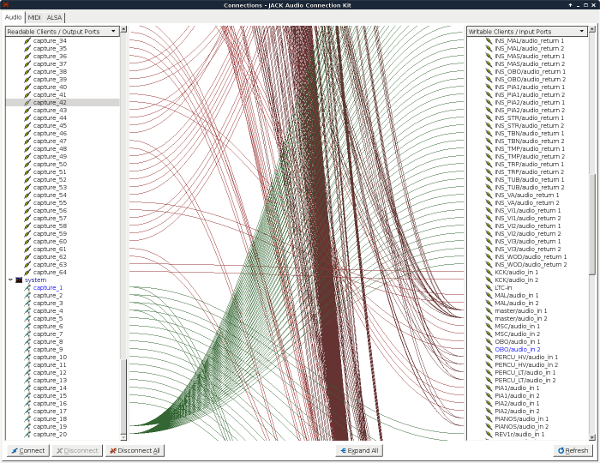Collapse the system client tree node
Viewport: 600px width, 463px height.
coord(10,280)
